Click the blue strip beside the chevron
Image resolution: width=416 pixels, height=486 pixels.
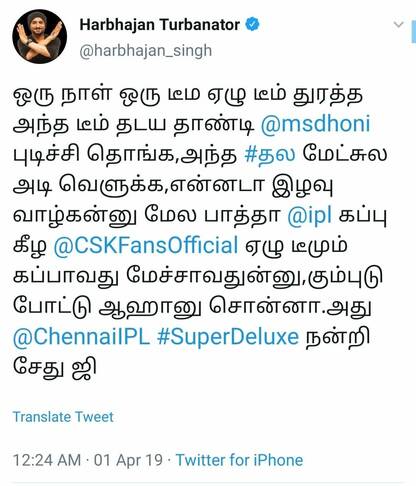click(414, 30)
